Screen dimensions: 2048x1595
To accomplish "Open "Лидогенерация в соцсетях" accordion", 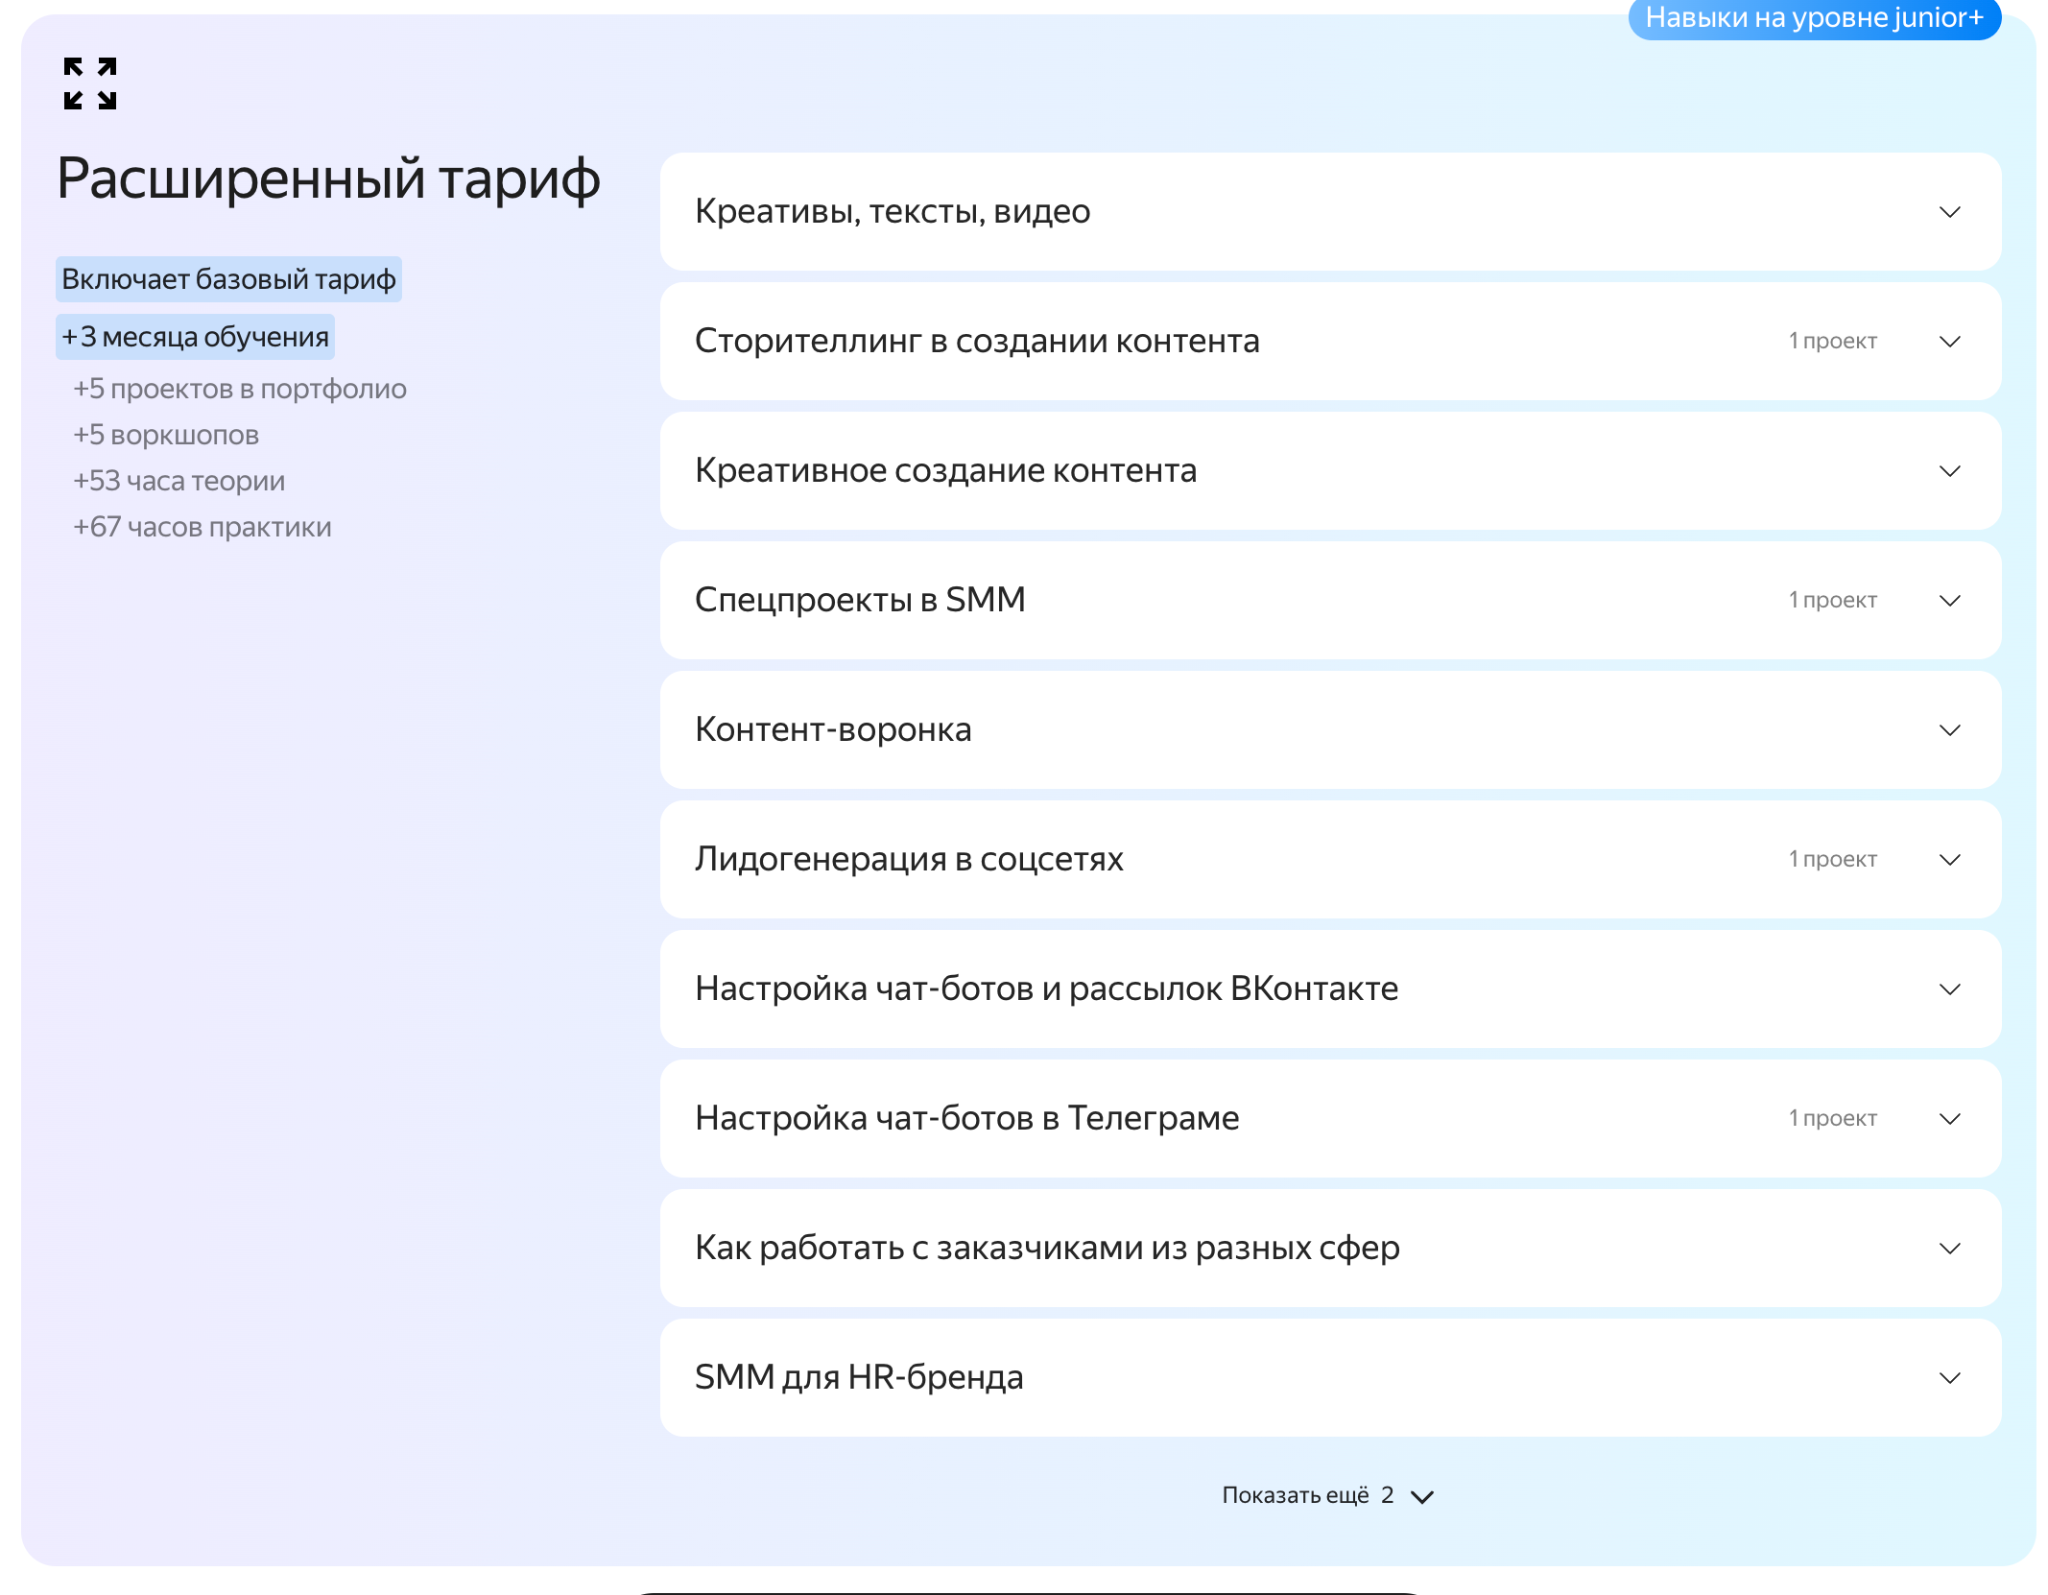I will pos(1330,859).
